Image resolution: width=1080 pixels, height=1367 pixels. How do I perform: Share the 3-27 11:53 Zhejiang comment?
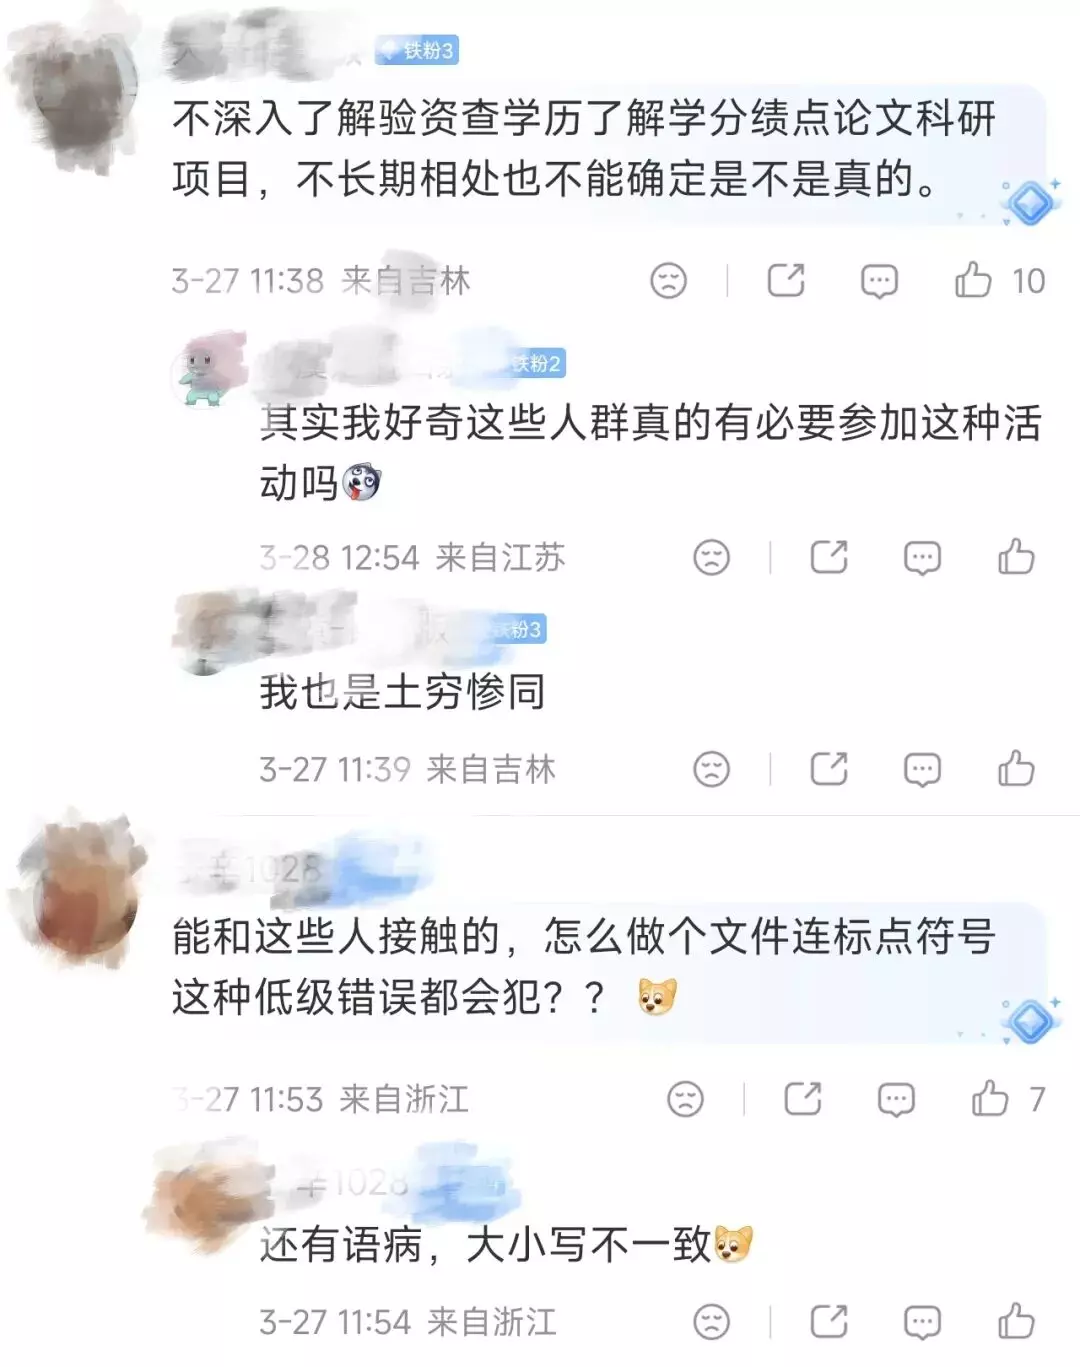803,1099
